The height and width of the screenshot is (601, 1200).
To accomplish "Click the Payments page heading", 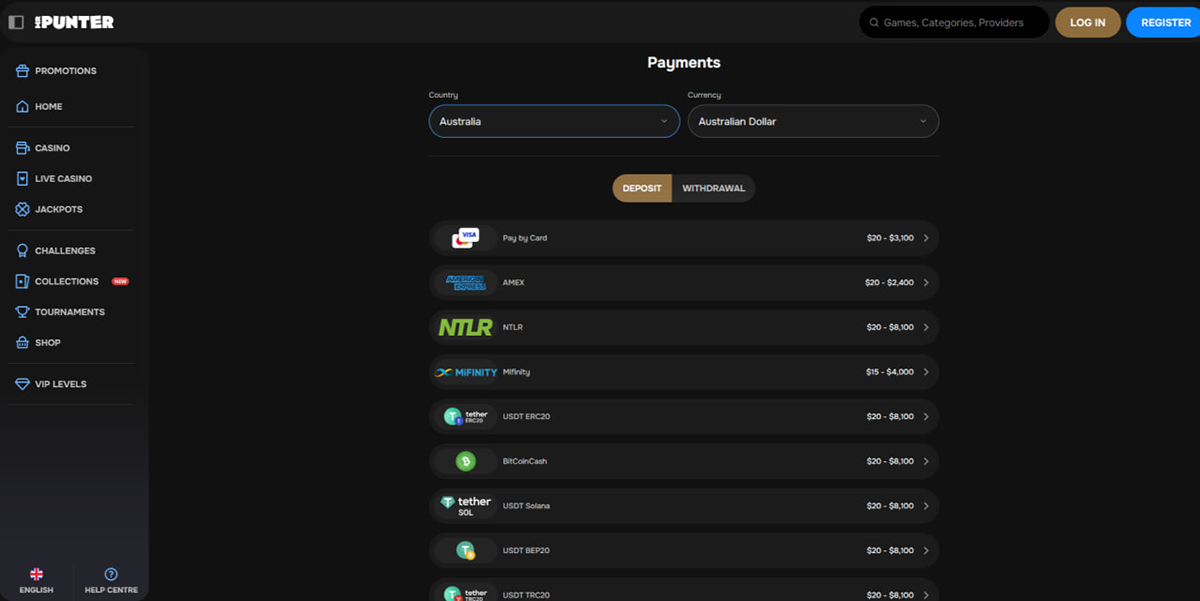I will [684, 62].
